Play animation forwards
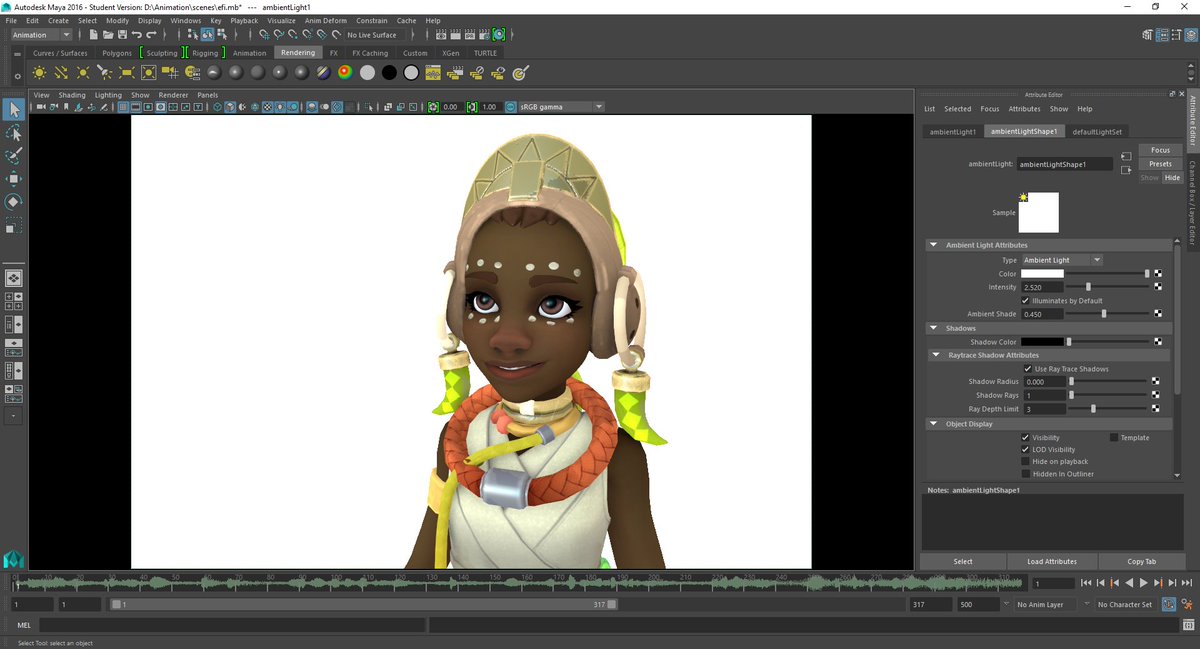This screenshot has width=1200, height=649. (1144, 583)
